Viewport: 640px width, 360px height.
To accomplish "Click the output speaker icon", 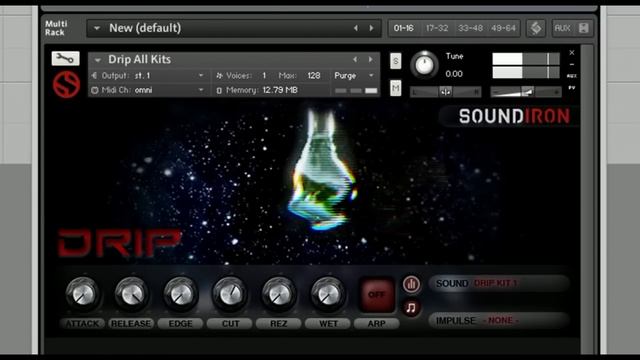I will (x=95, y=76).
